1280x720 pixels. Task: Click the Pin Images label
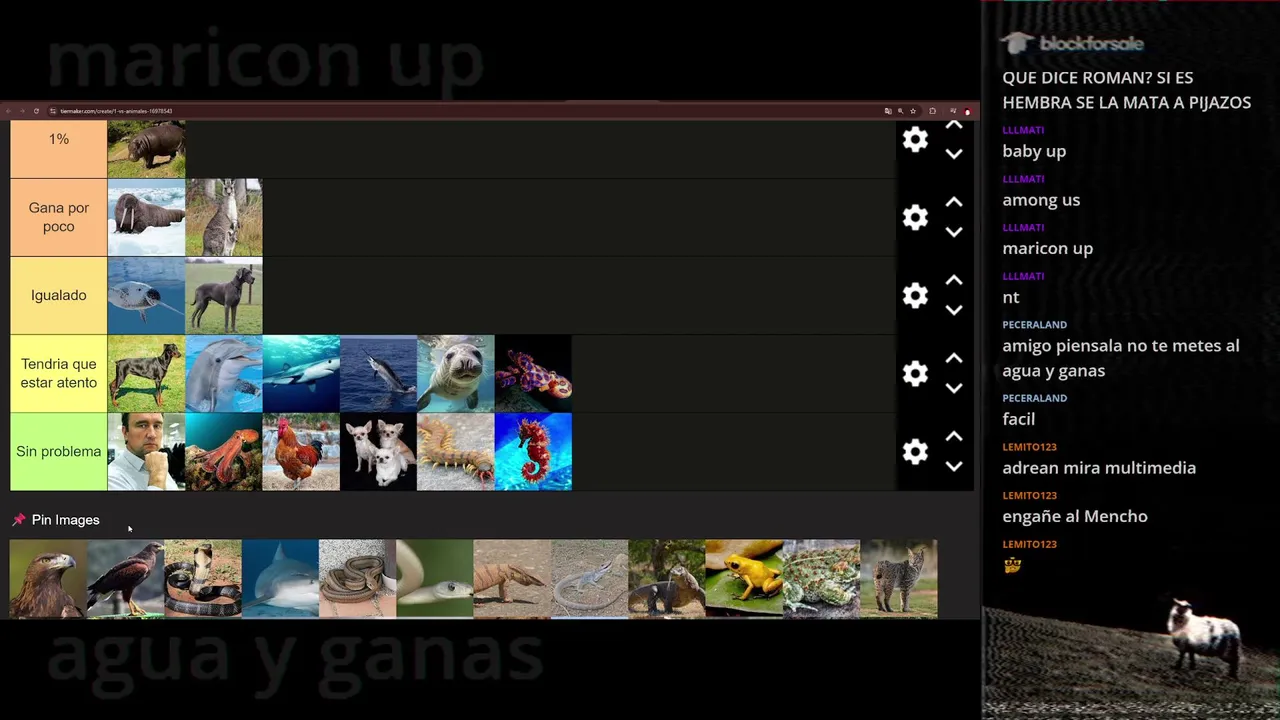pos(65,520)
